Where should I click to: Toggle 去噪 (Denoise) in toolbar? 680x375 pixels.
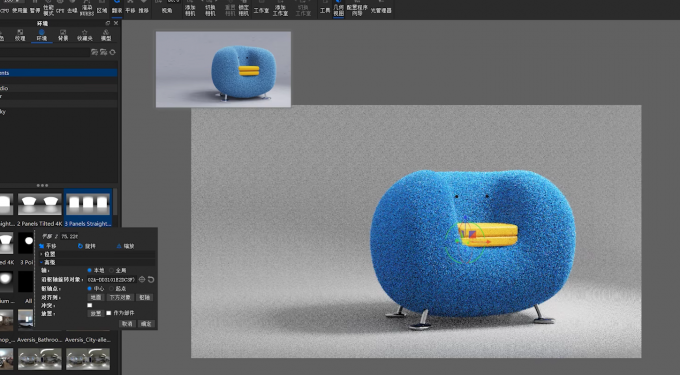[x=72, y=7]
